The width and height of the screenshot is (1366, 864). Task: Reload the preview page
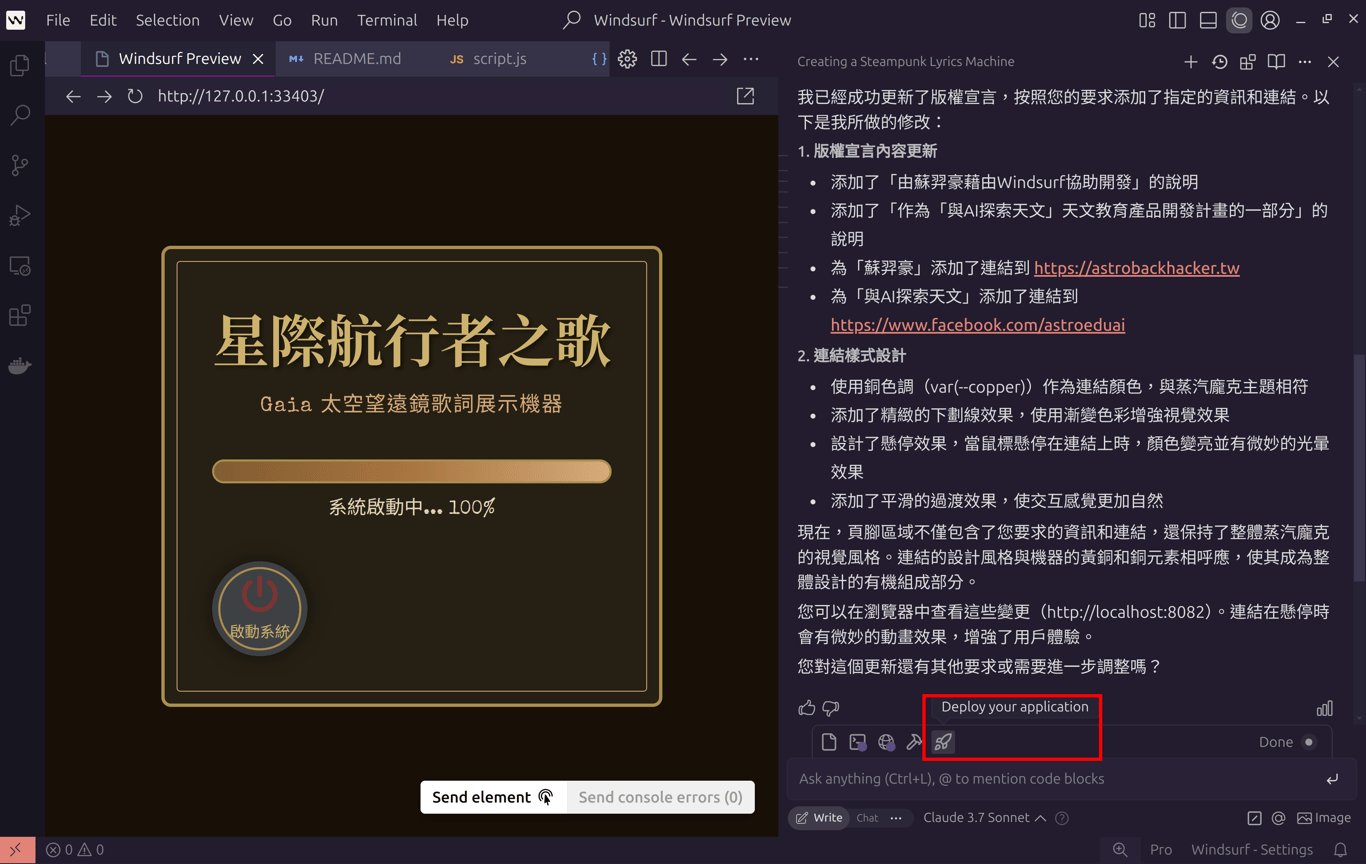135,96
